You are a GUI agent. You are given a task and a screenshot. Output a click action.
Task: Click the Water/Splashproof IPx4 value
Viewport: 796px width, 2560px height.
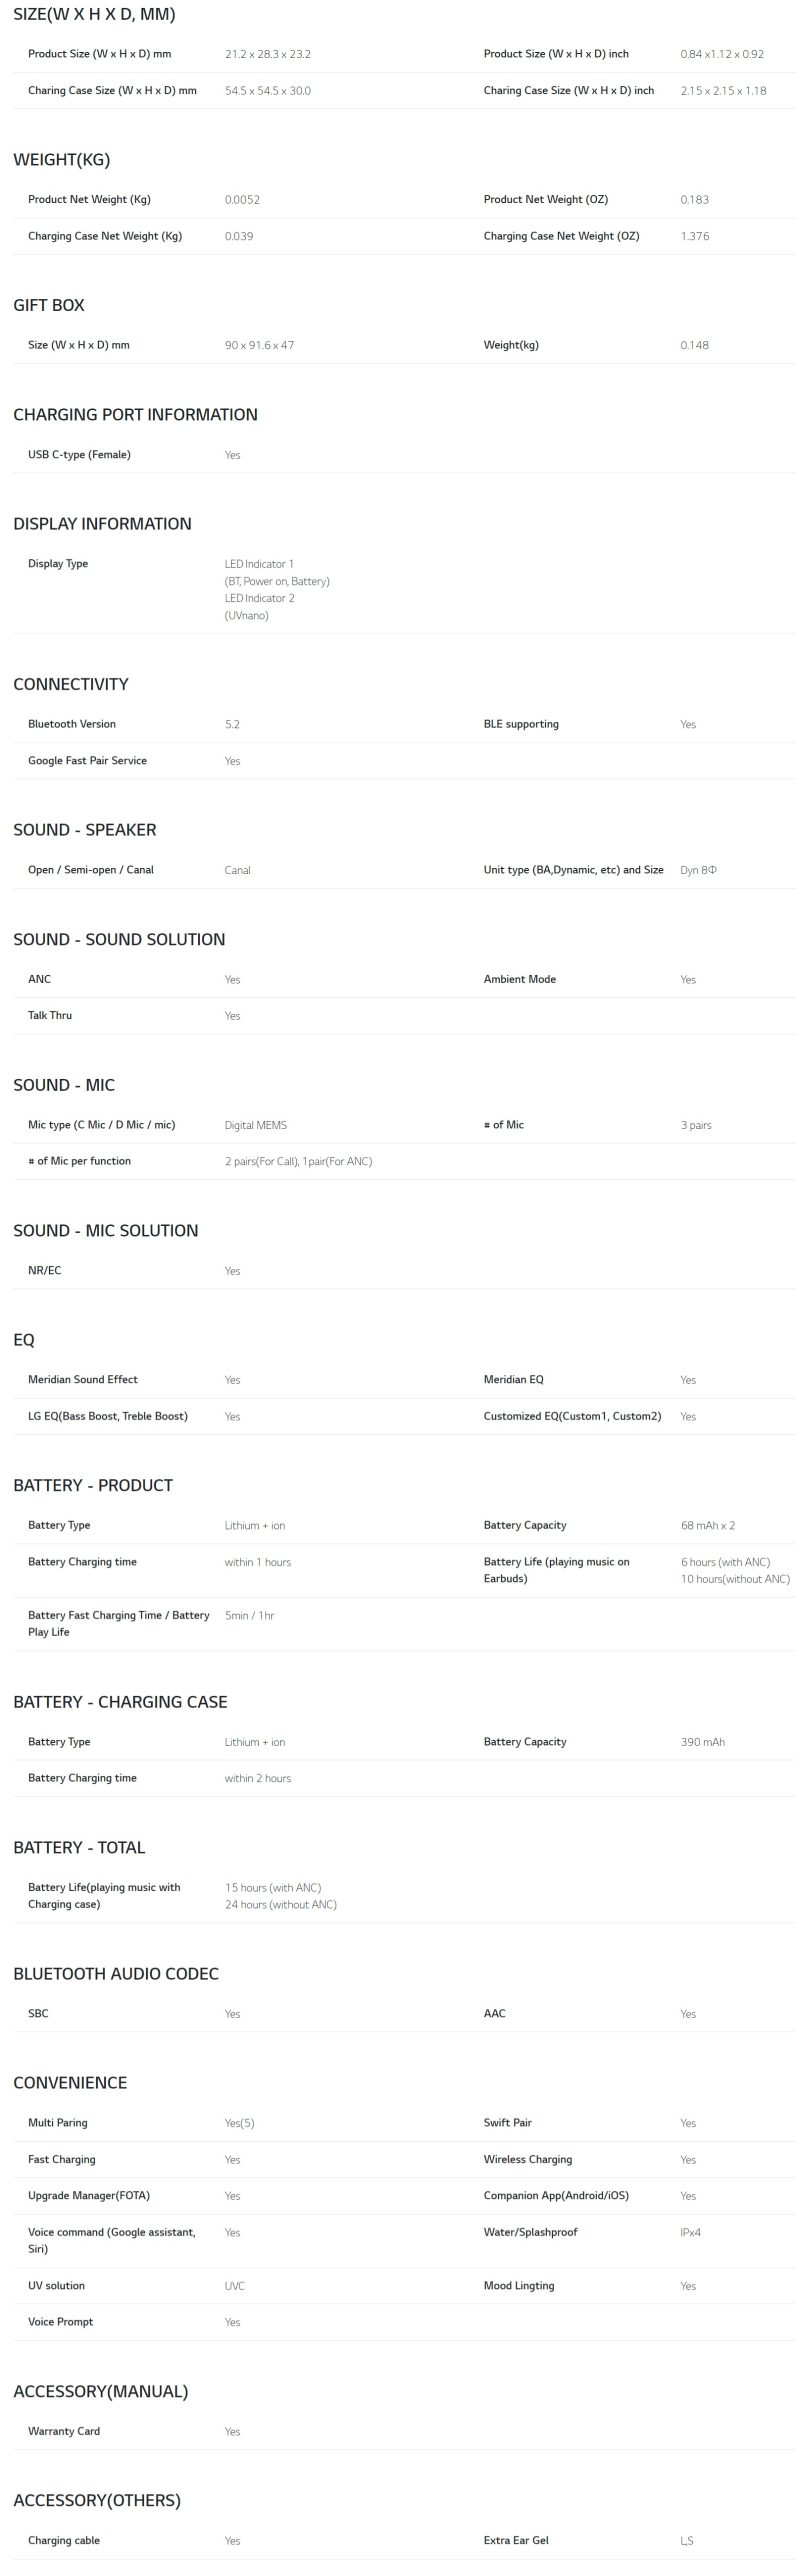tap(690, 2232)
